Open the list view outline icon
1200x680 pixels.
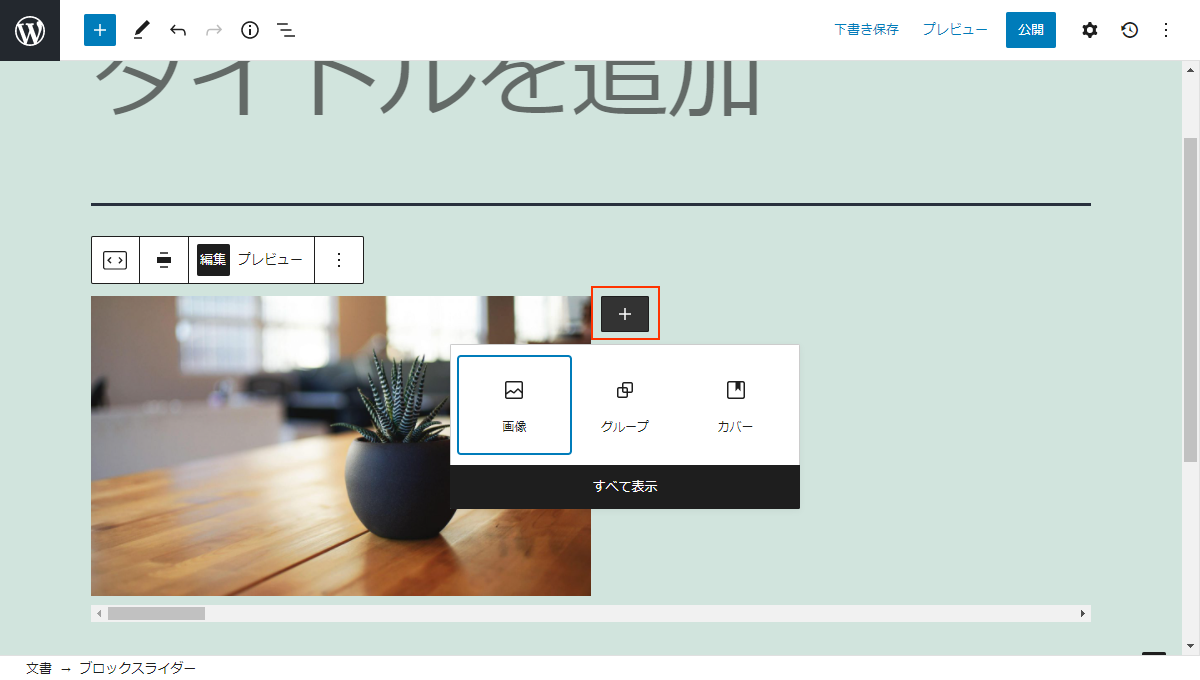(286, 30)
